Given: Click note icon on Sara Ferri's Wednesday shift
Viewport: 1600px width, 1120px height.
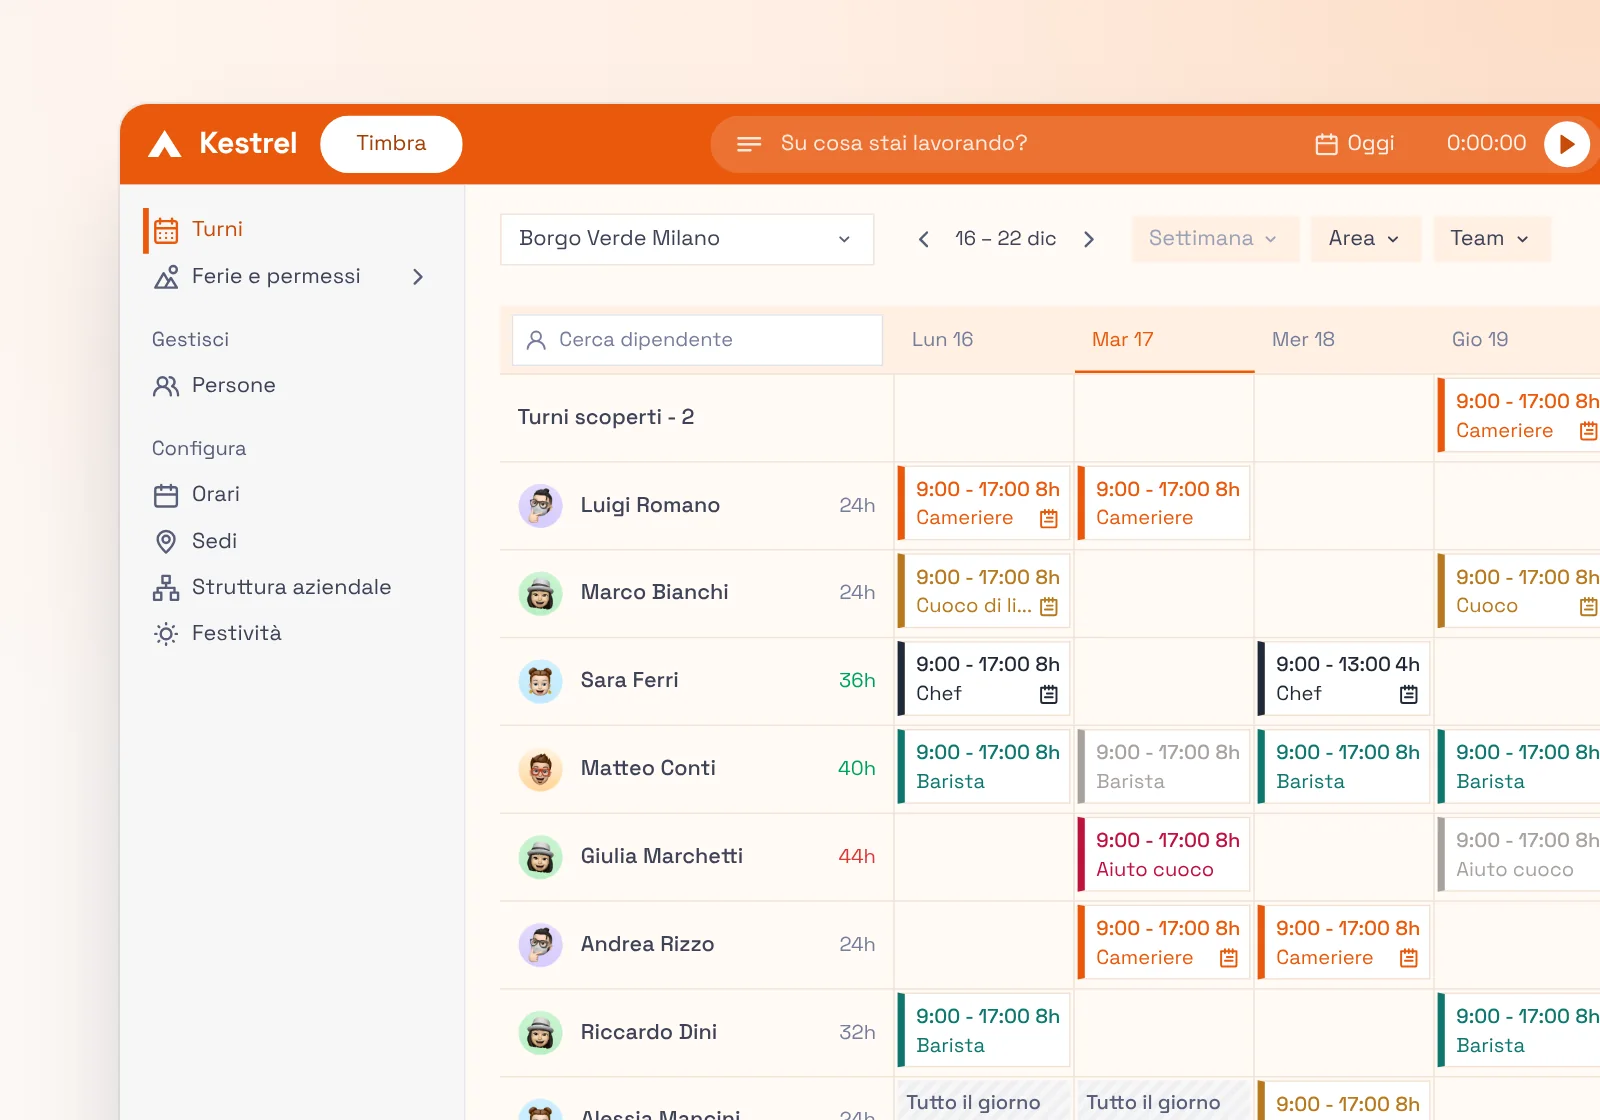Looking at the screenshot, I should point(1408,695).
